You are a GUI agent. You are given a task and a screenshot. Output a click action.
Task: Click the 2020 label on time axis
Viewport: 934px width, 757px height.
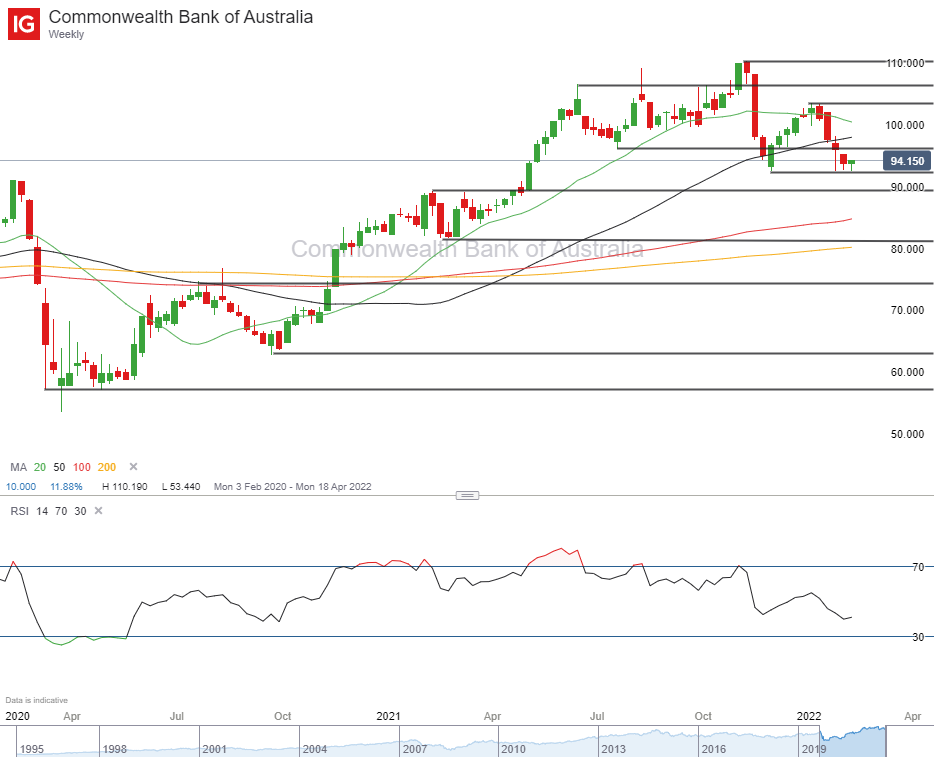pos(17,716)
